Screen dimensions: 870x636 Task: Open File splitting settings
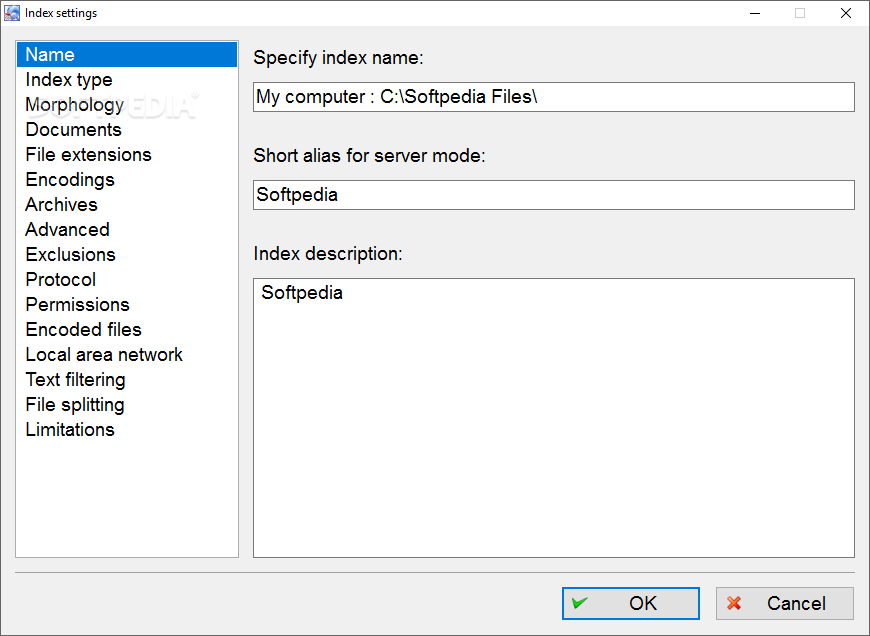[x=127, y=404]
